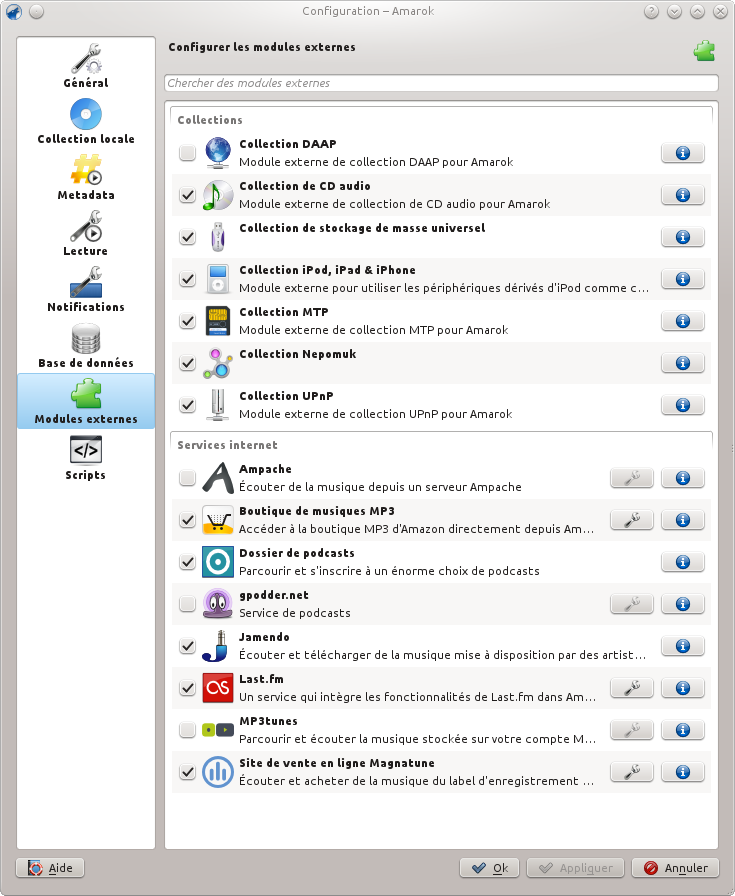Select the Modules externes page

point(86,401)
